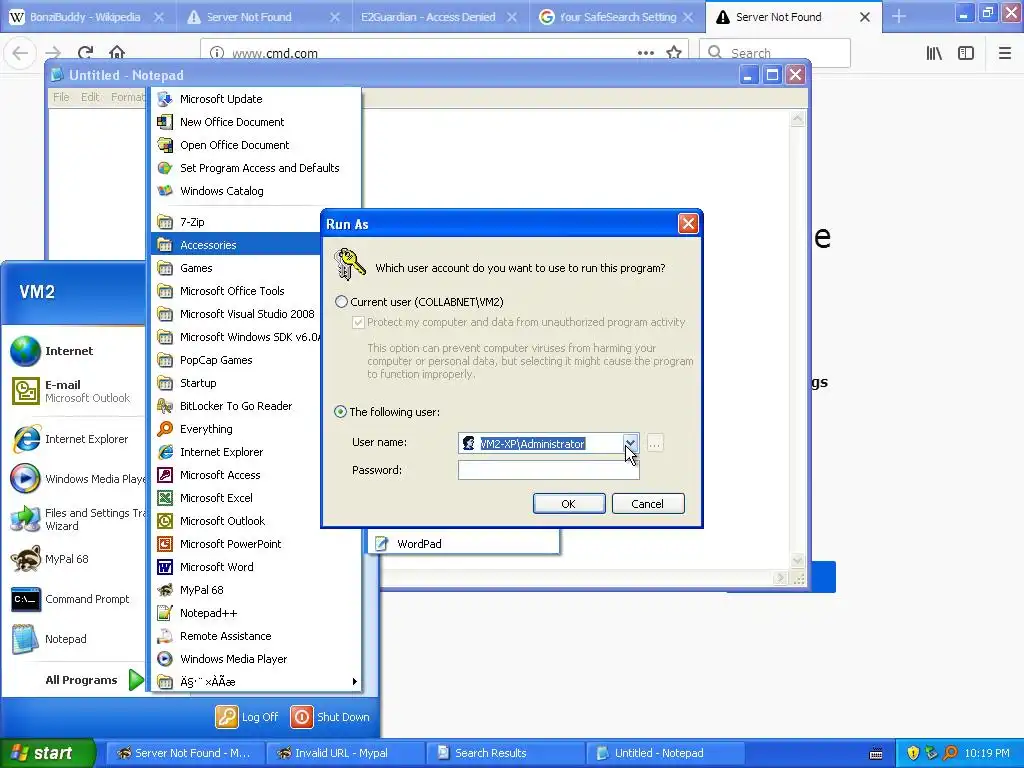Image resolution: width=1024 pixels, height=768 pixels.
Task: Click into the Password field
Action: [549, 470]
